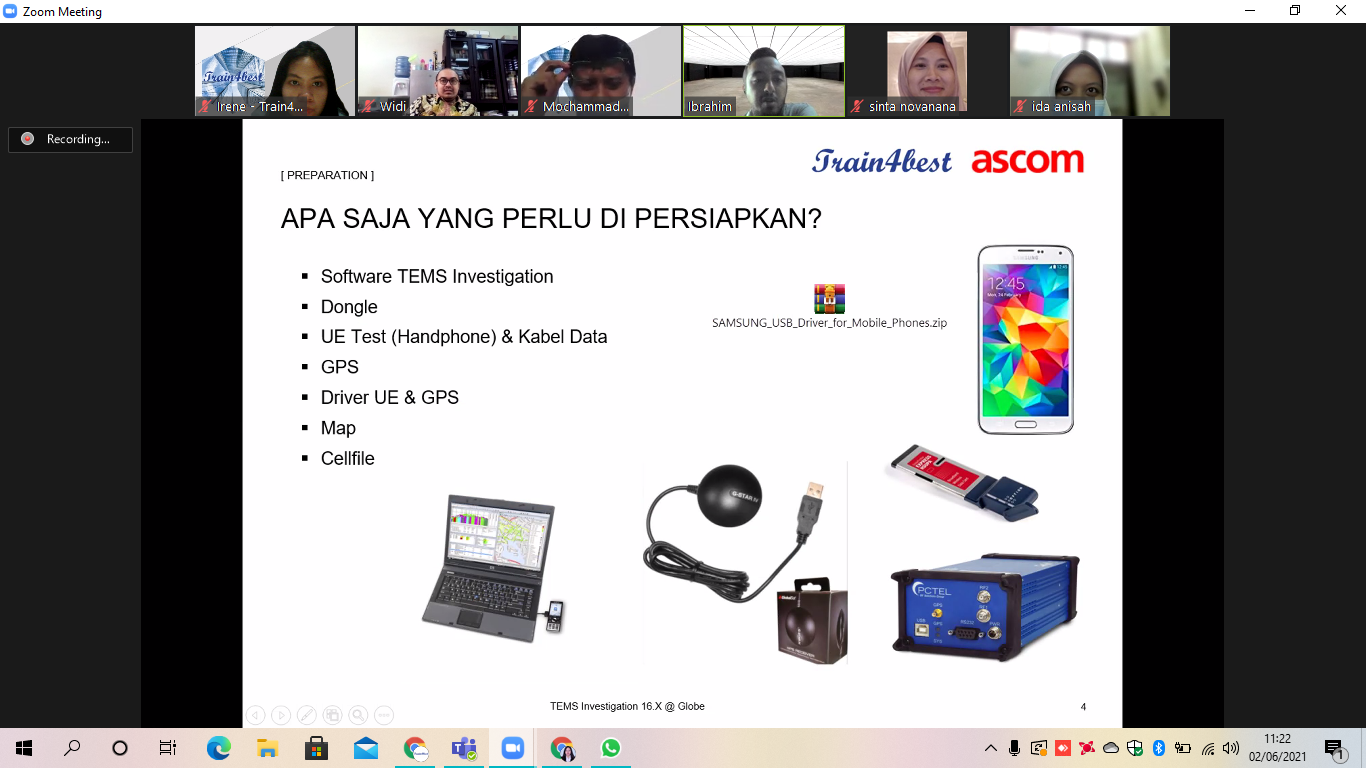
Task: Click the see-all-slides icon on the slide
Action: click(332, 715)
